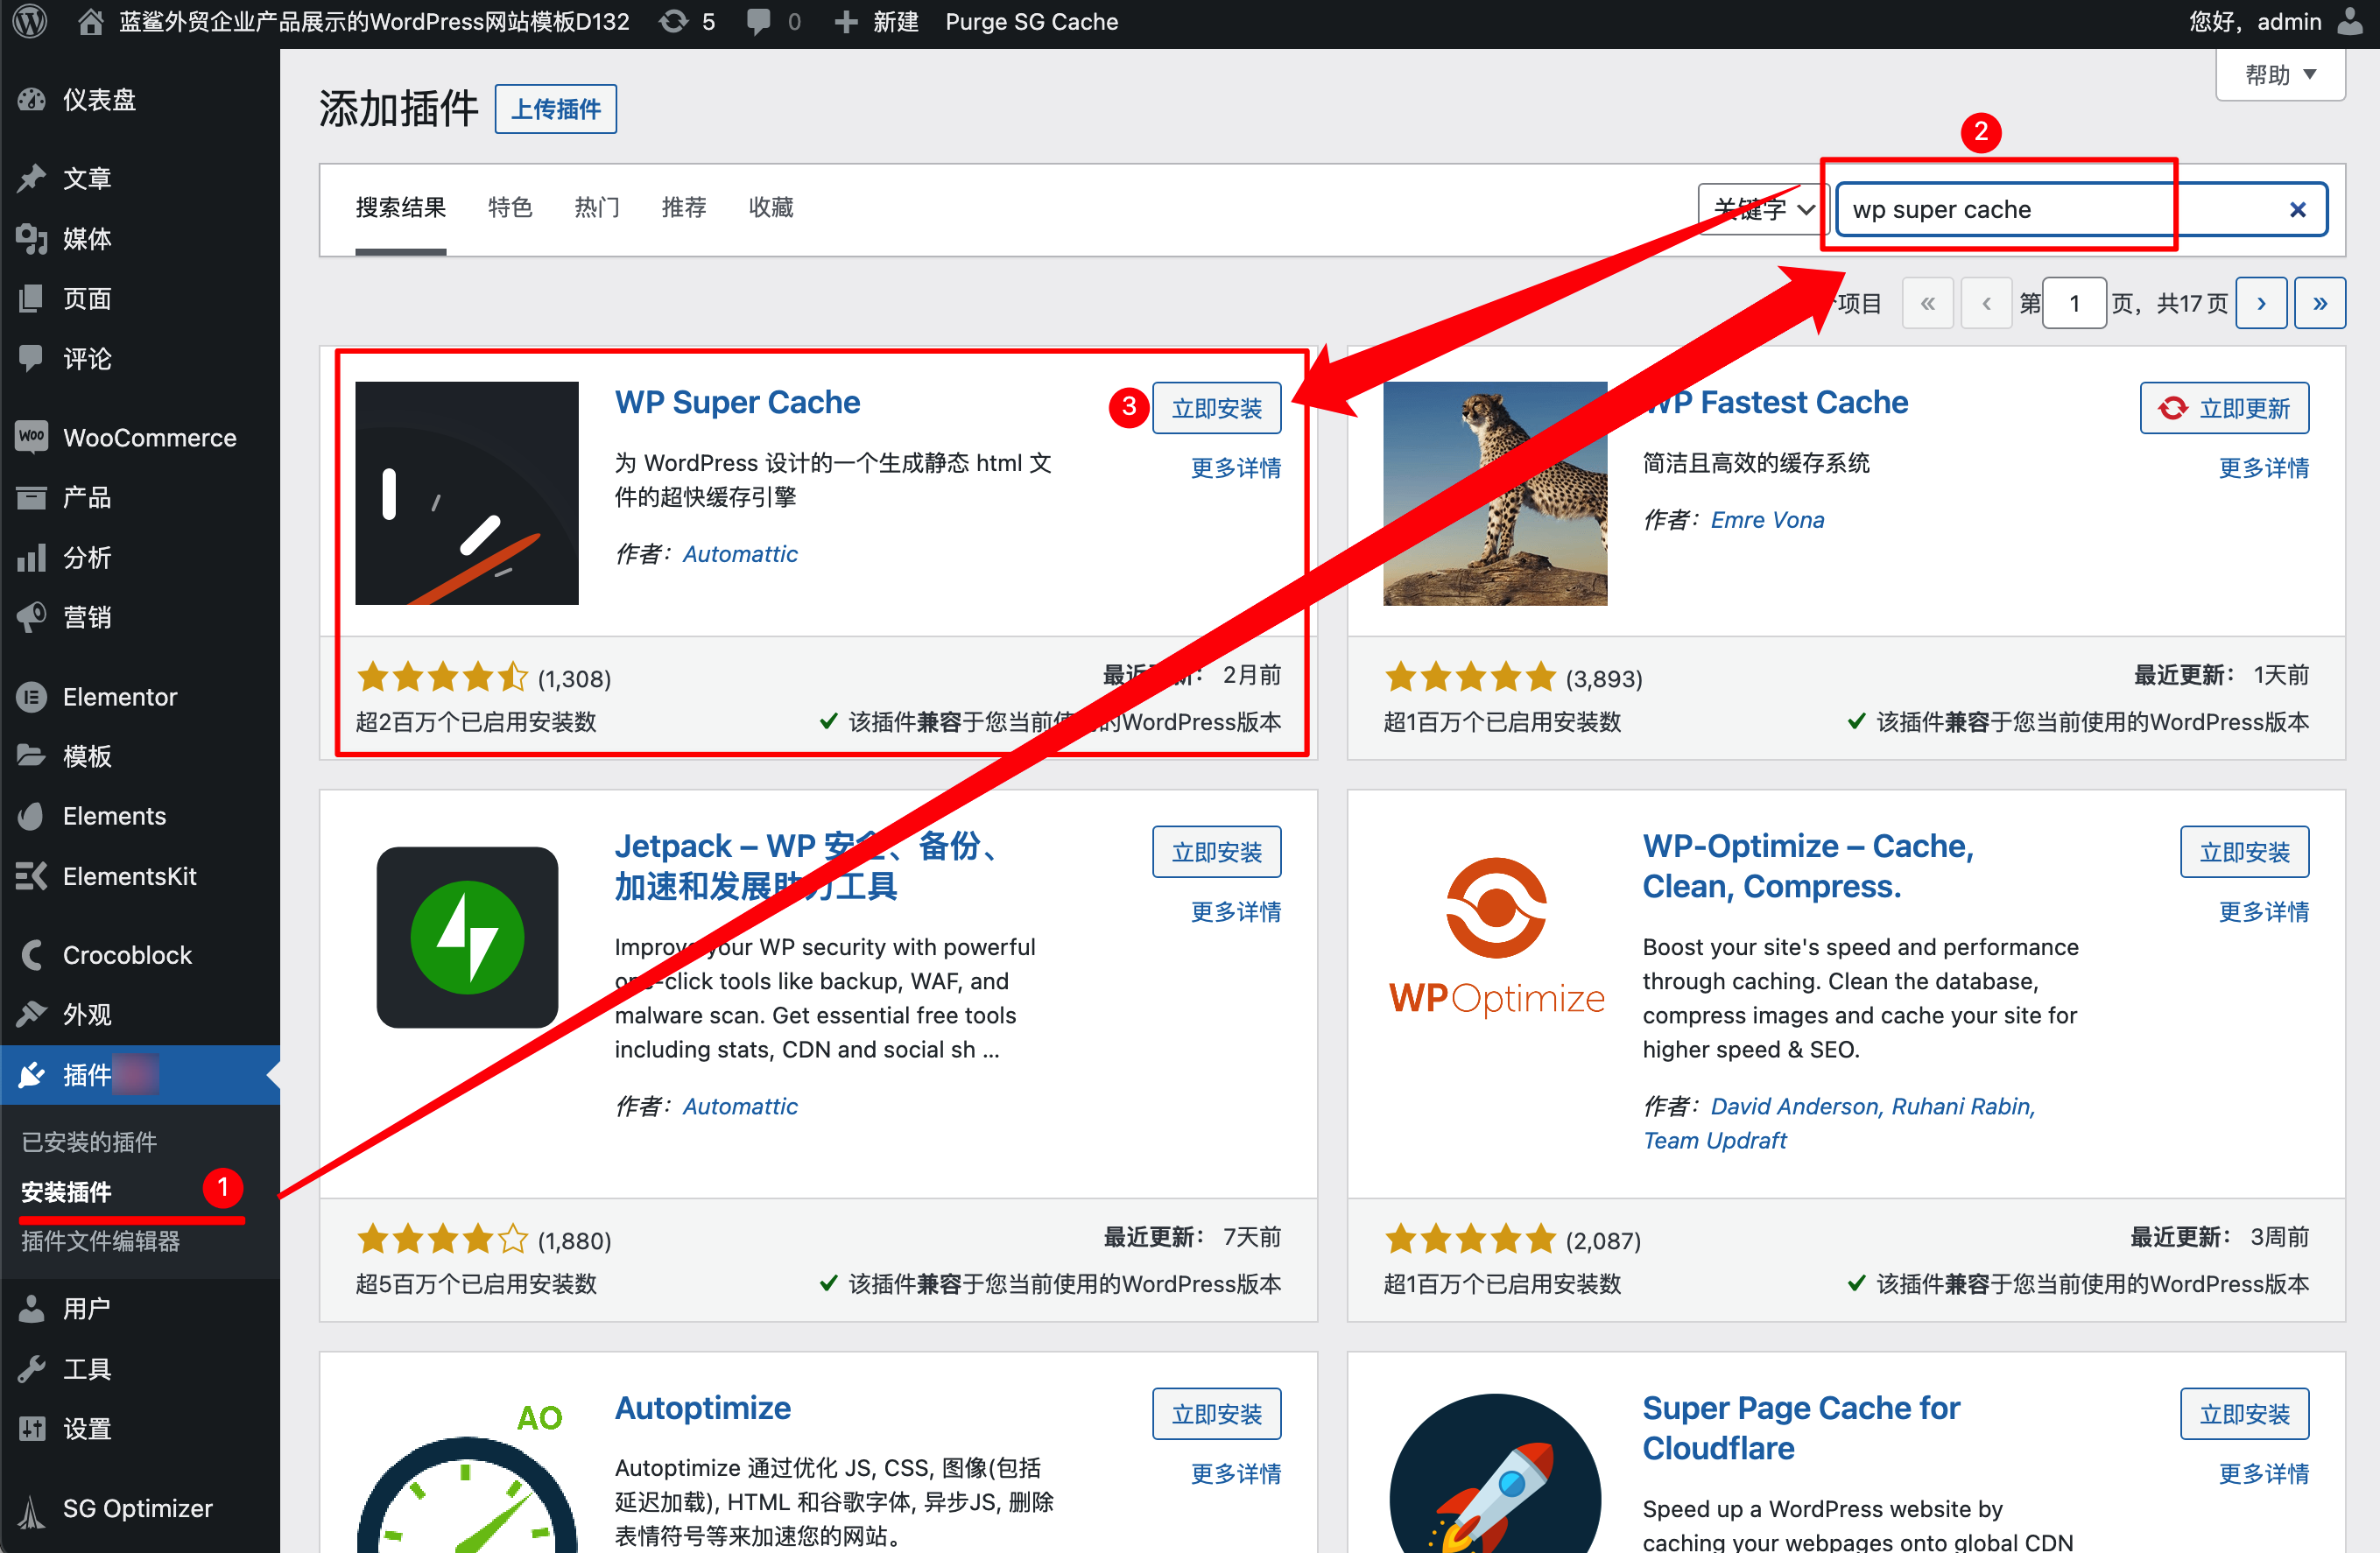Open author Emre Vona link
Image resolution: width=2380 pixels, height=1553 pixels.
tap(1766, 520)
